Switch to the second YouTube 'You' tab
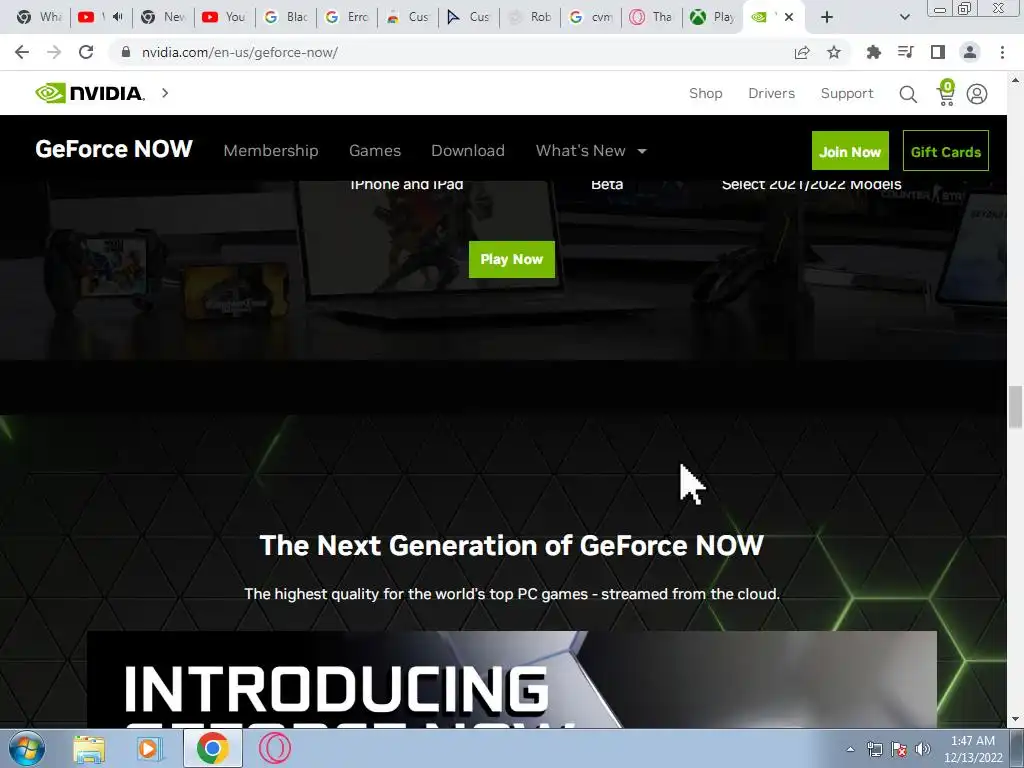This screenshot has height=768, width=1024. click(x=224, y=17)
